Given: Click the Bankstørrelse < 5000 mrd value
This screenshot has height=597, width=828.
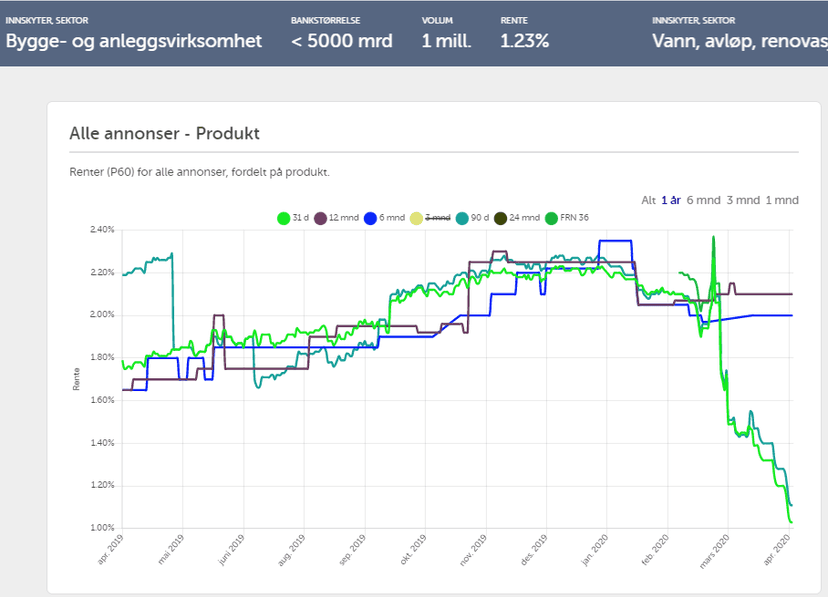Looking at the screenshot, I should 341,41.
